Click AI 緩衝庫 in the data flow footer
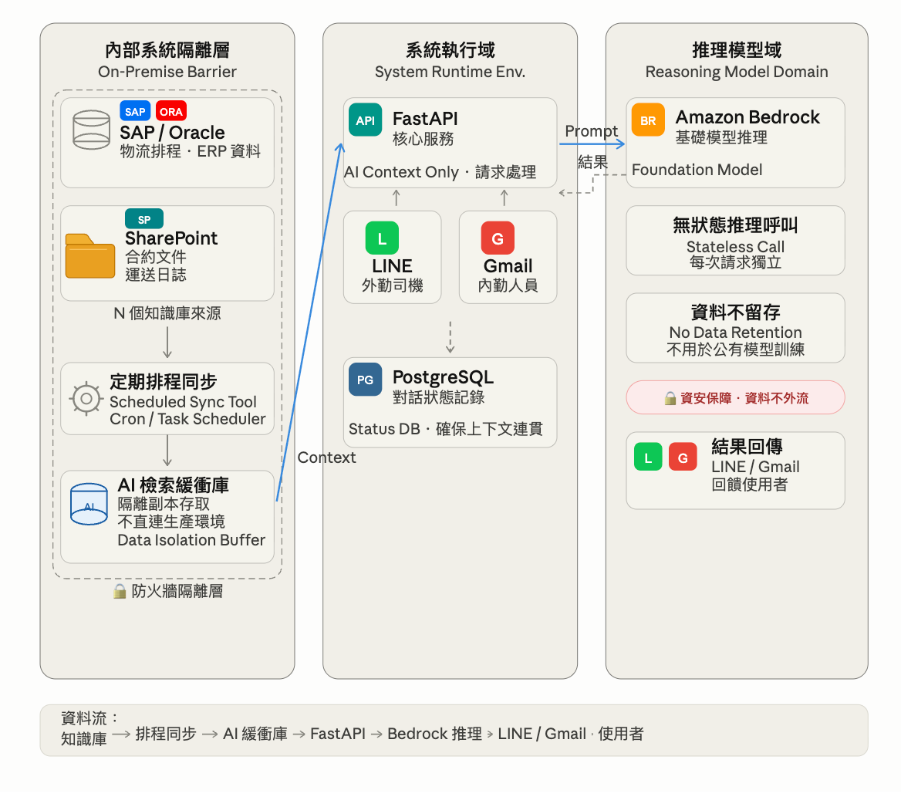This screenshot has width=901, height=792. [255, 734]
